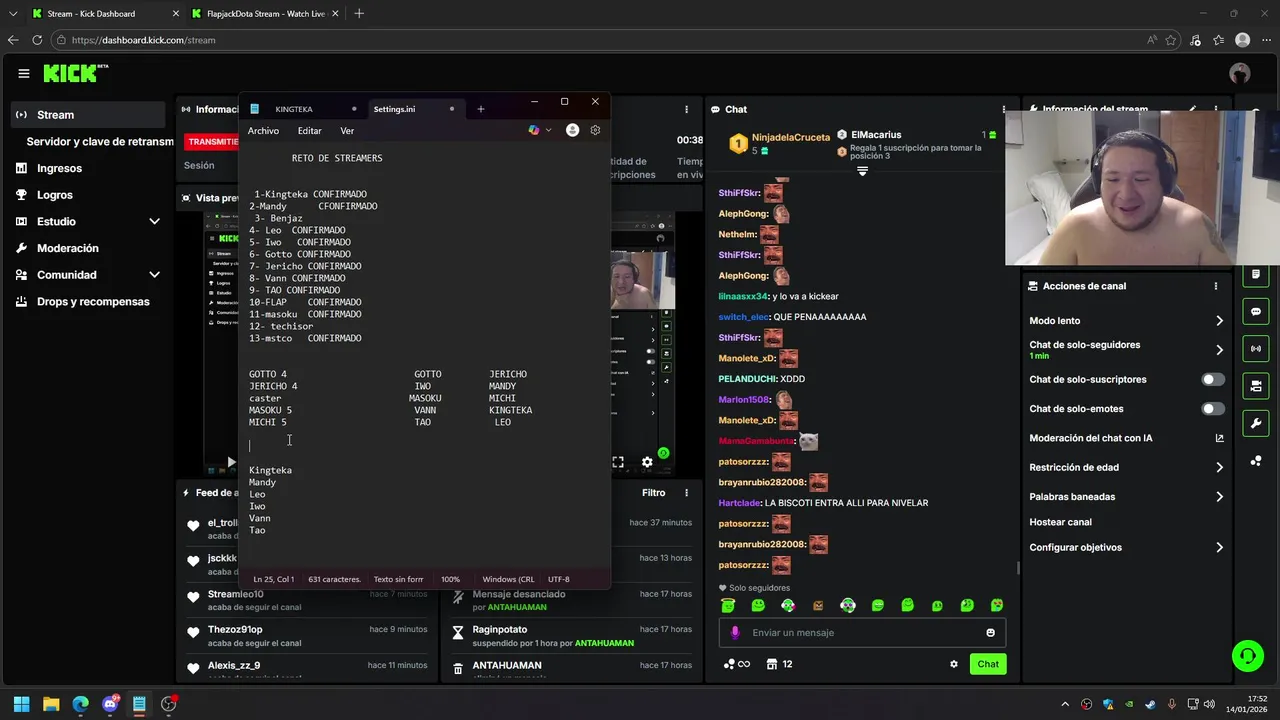Expand the Comunidad sidebar section
This screenshot has width=1280, height=720.
pos(154,275)
